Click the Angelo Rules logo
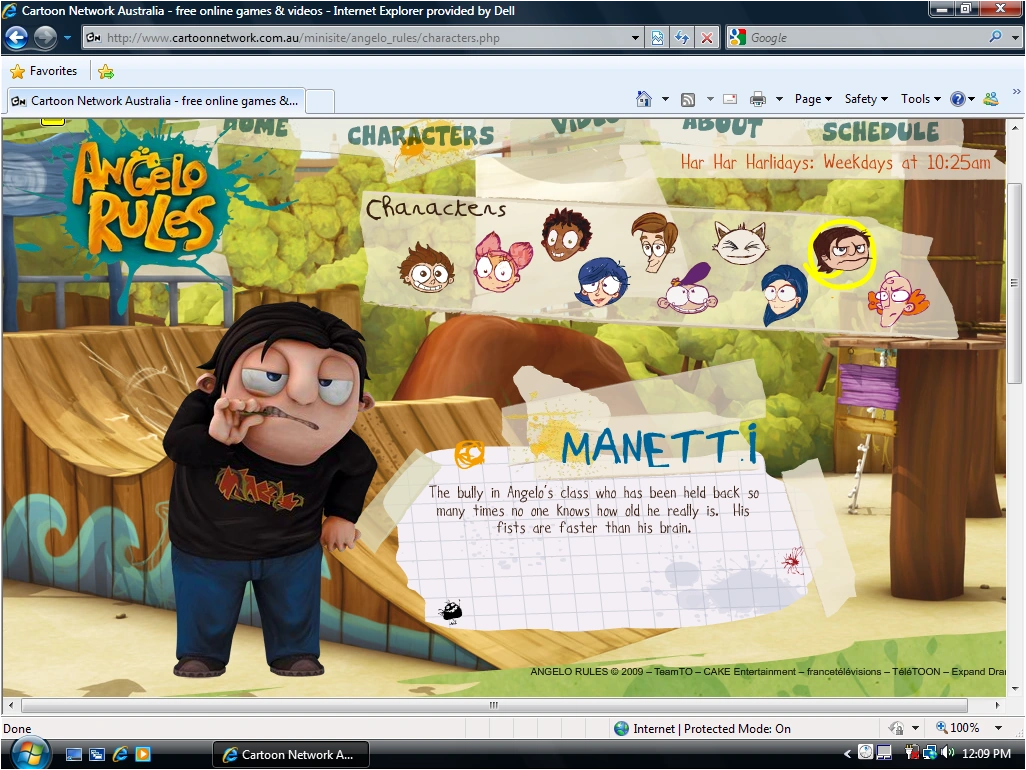This screenshot has width=1026, height=770. point(147,195)
